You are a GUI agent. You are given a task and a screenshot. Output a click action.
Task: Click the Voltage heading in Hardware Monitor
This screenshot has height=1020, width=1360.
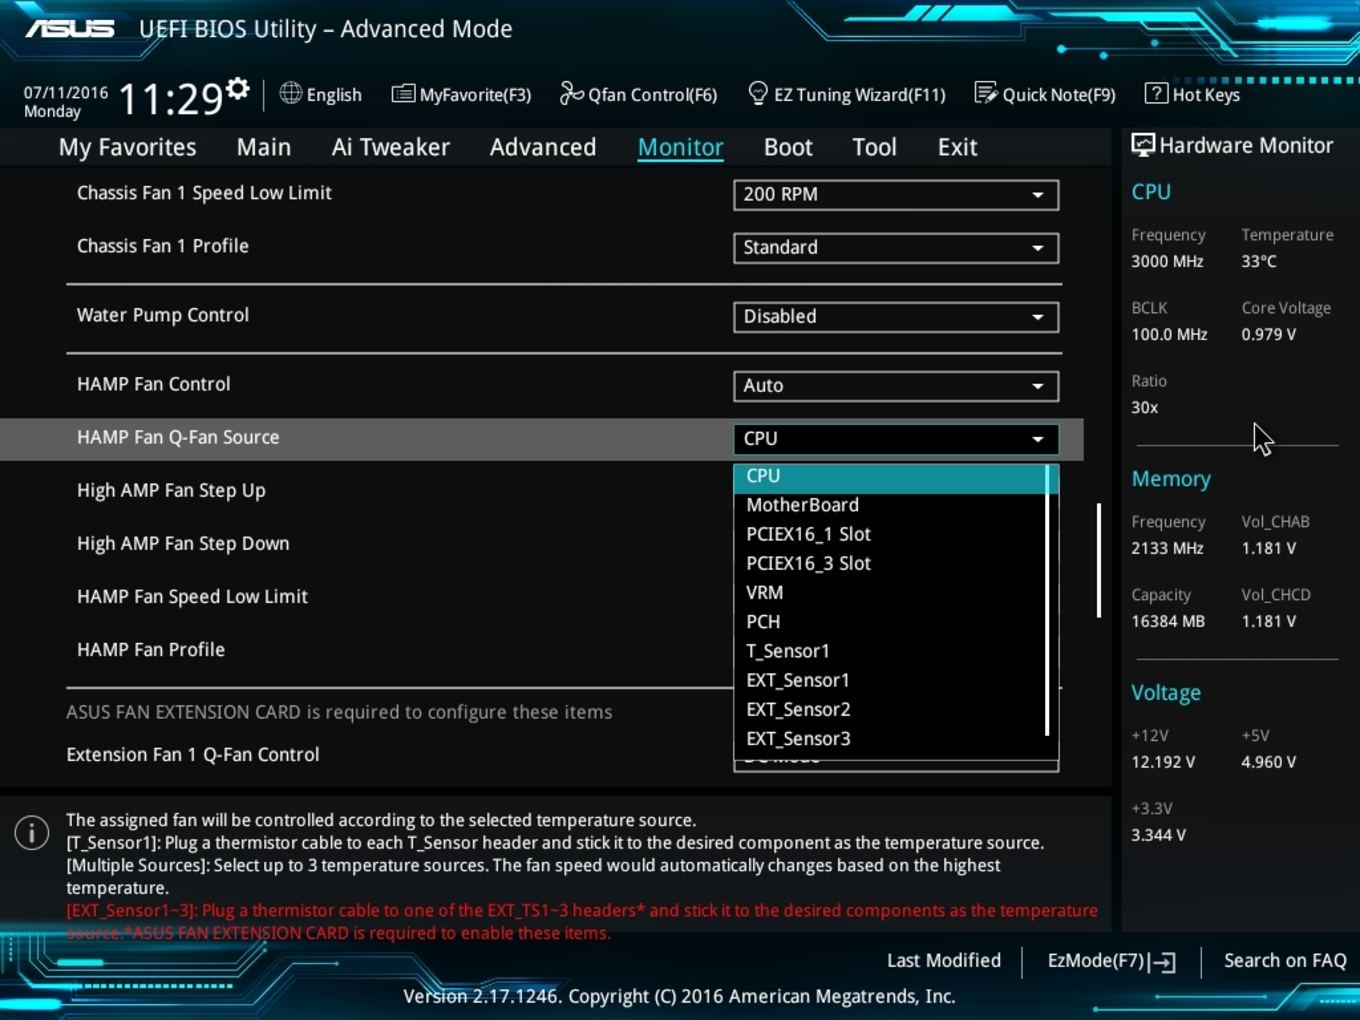coord(1166,693)
